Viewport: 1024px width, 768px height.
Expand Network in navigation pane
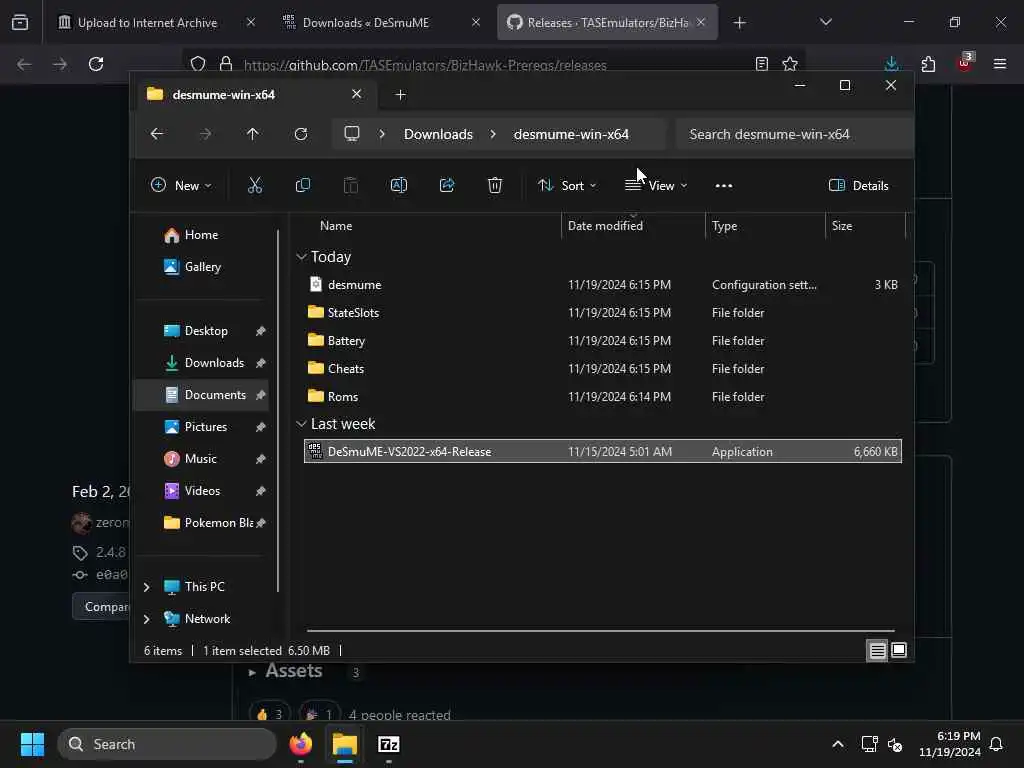pos(147,619)
